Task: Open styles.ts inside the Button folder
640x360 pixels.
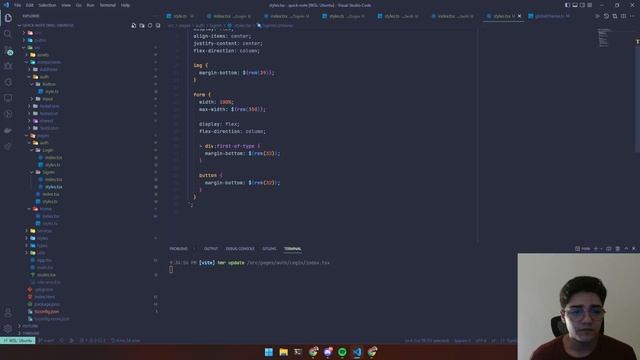Action: pos(51,91)
